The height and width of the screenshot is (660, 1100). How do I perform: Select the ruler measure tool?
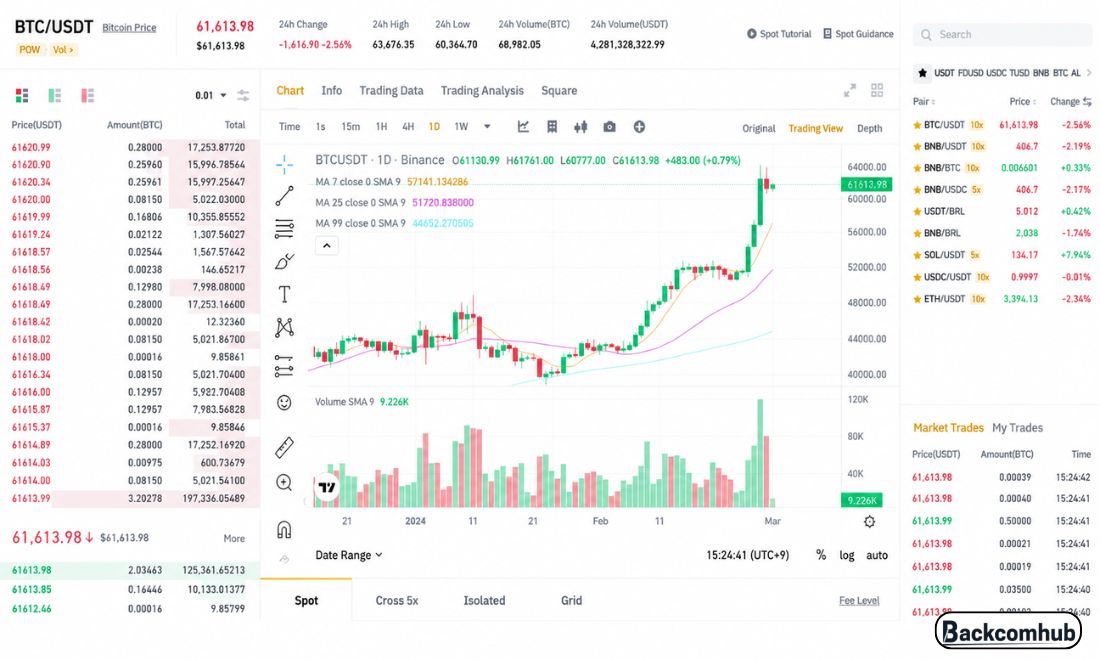pos(284,447)
